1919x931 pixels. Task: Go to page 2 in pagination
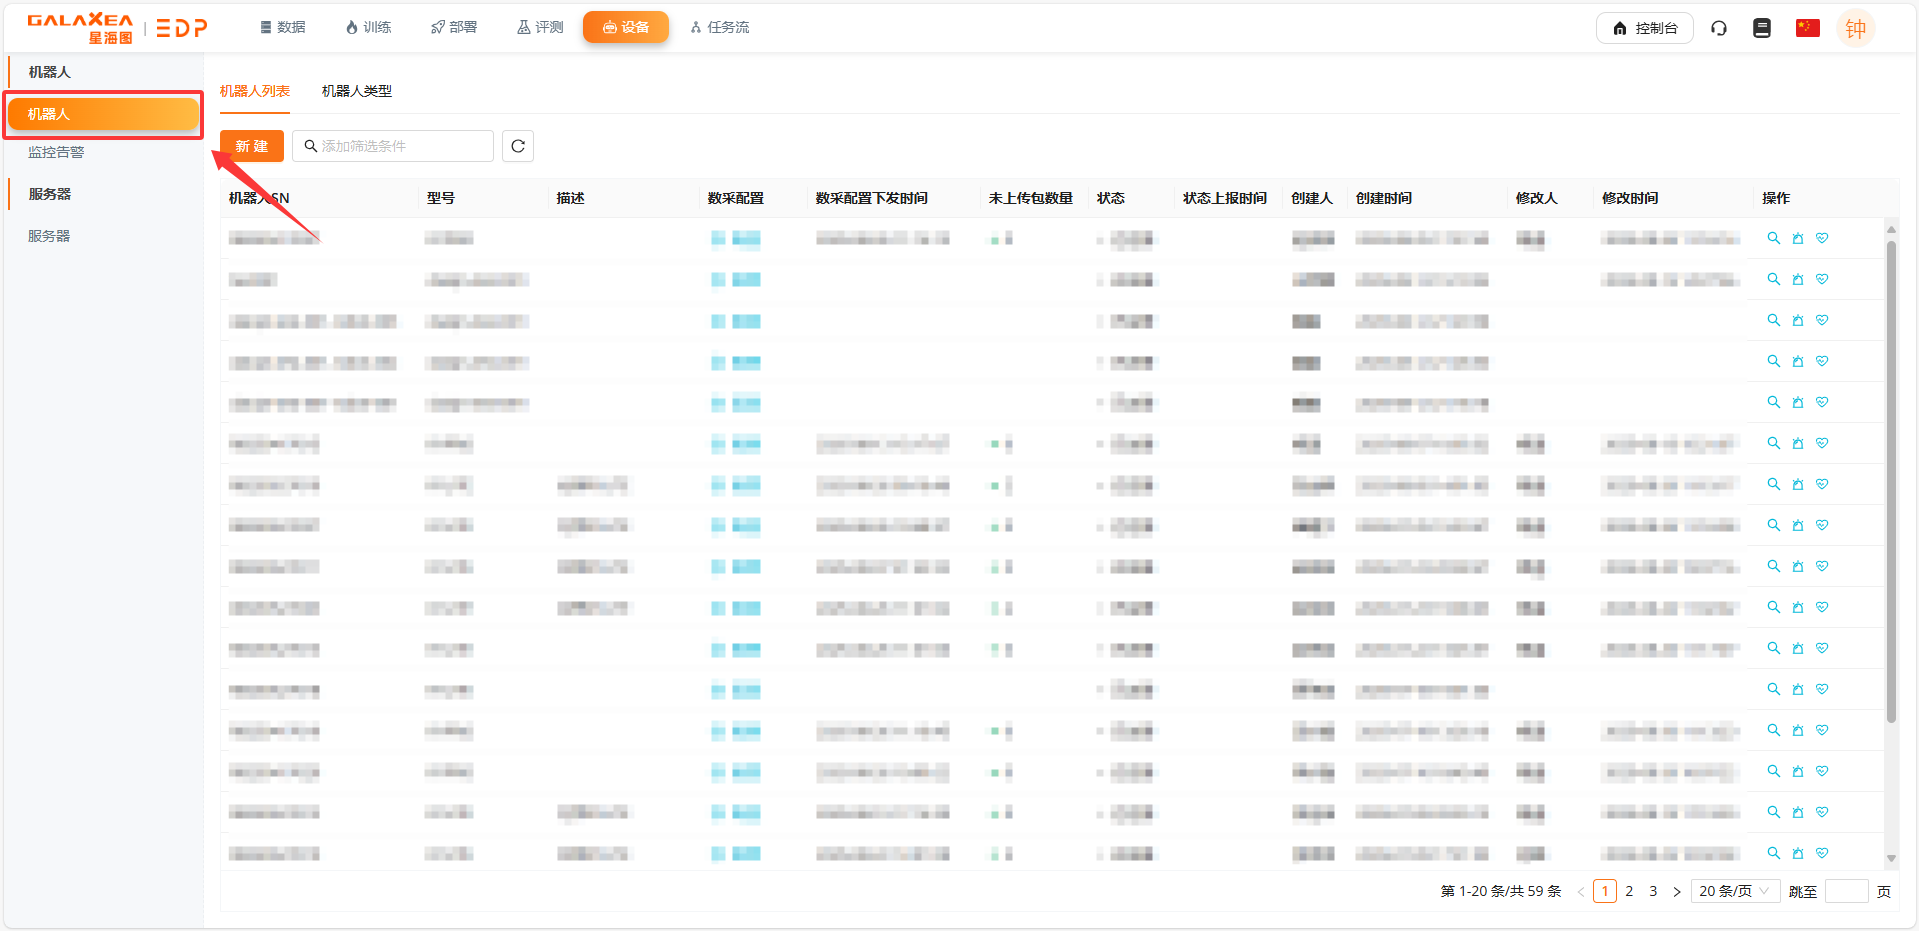1629,891
